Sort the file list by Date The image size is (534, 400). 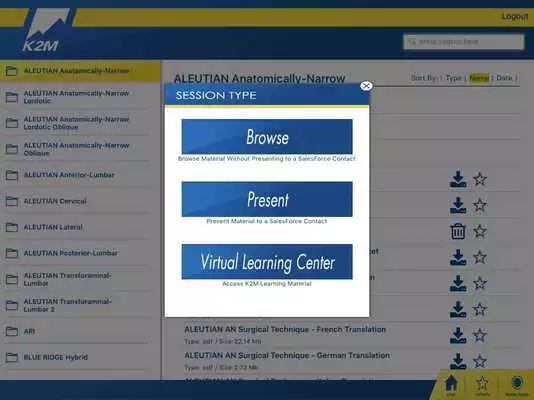click(x=504, y=78)
